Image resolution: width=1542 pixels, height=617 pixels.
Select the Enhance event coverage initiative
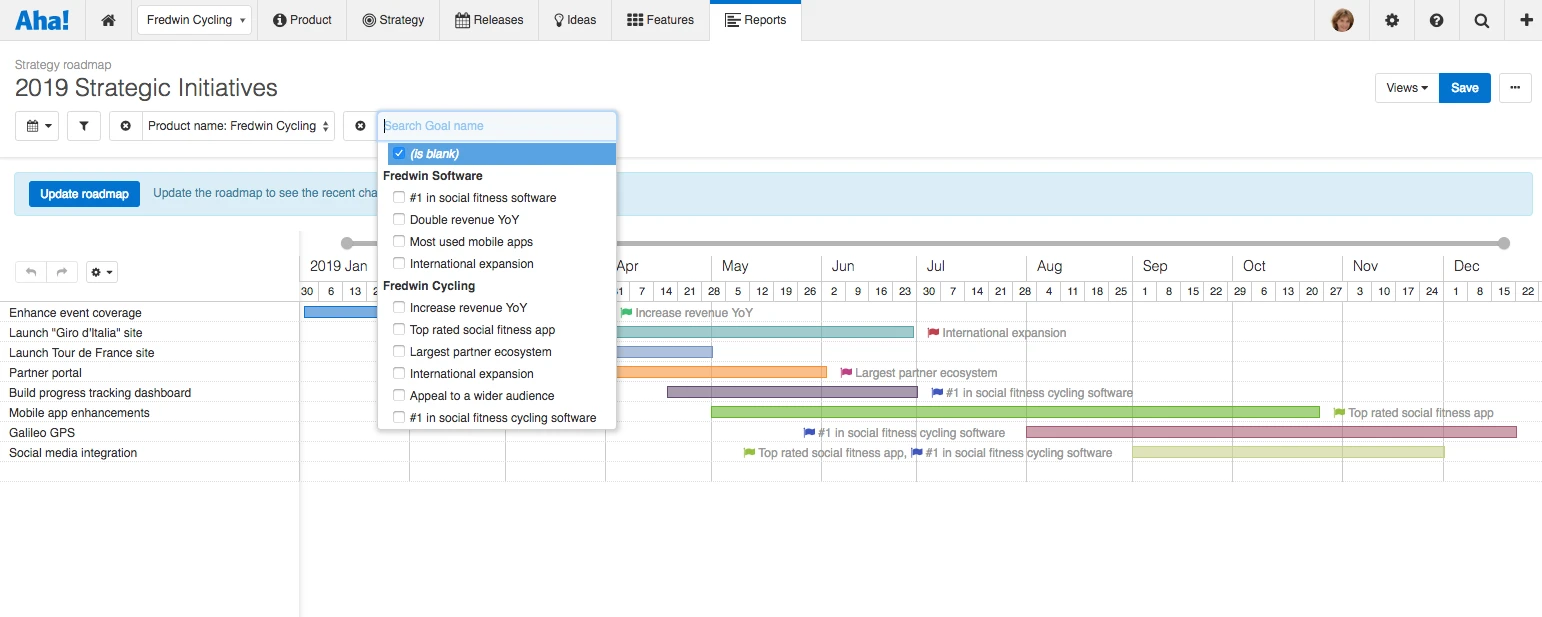[x=75, y=313]
